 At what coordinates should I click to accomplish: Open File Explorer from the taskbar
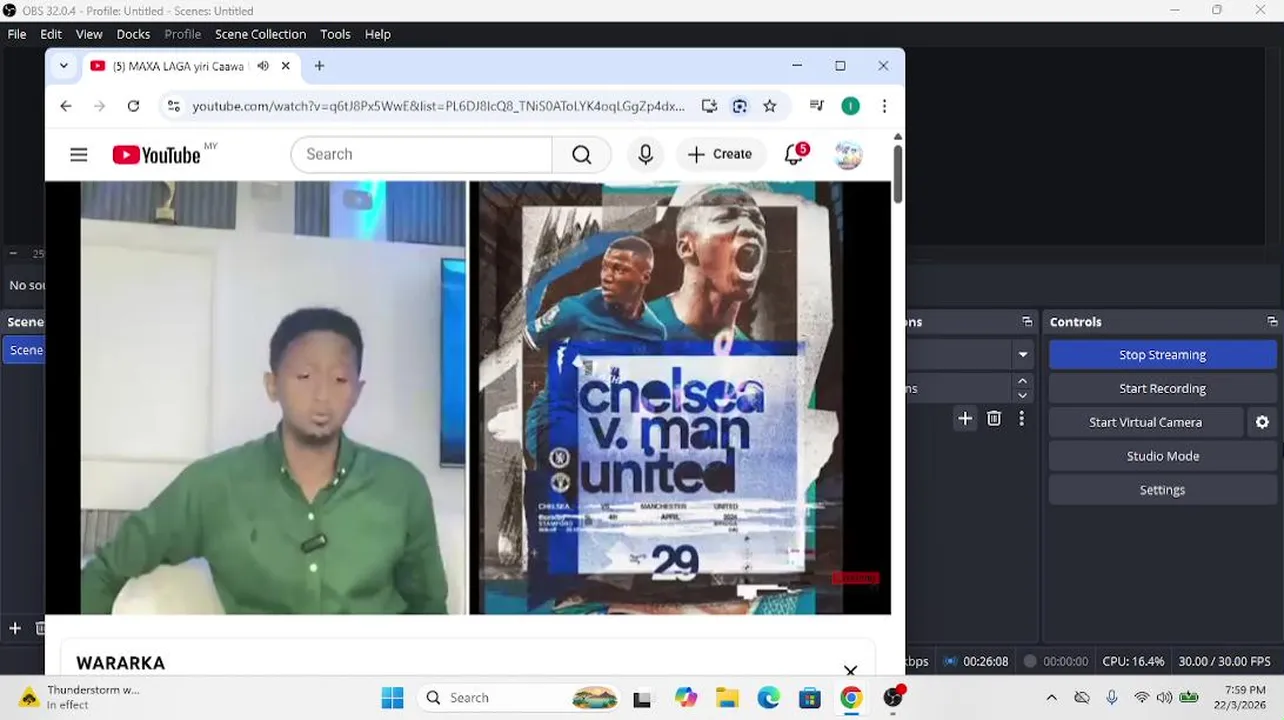coord(727,698)
